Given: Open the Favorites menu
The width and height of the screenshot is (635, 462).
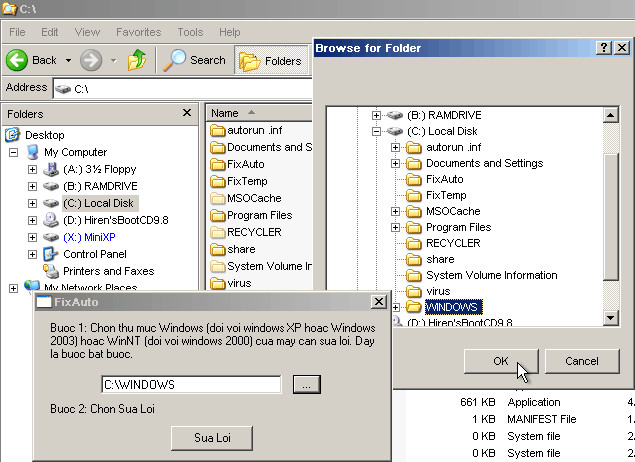Looking at the screenshot, I should [139, 32].
